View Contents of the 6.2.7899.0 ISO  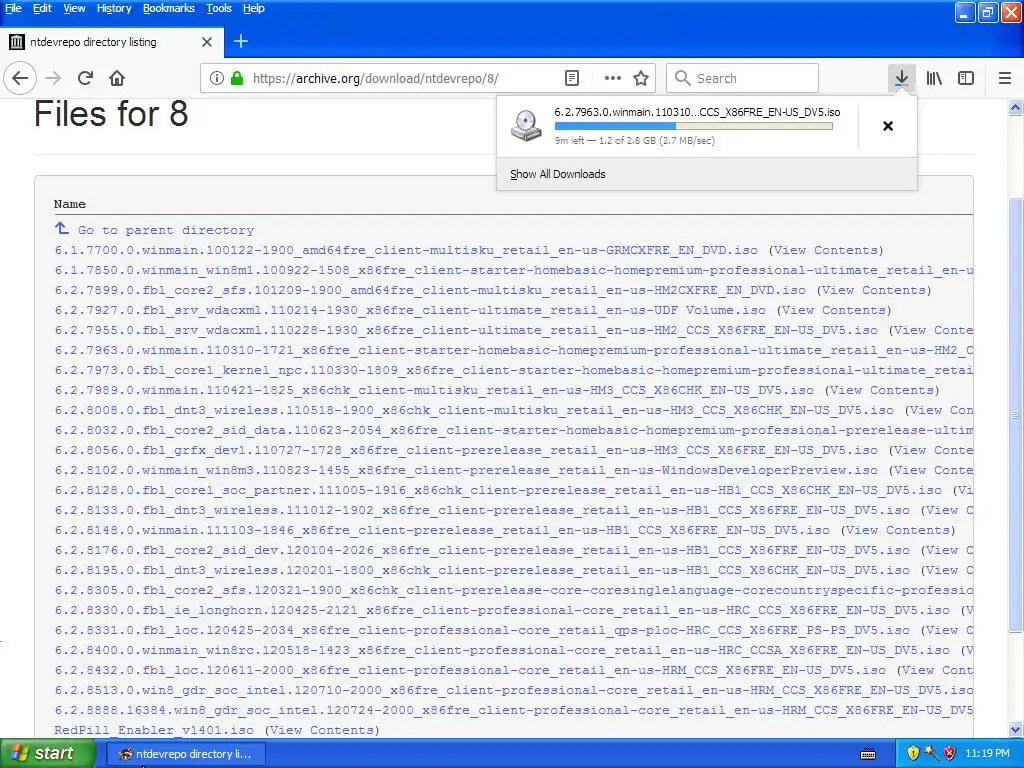[874, 290]
